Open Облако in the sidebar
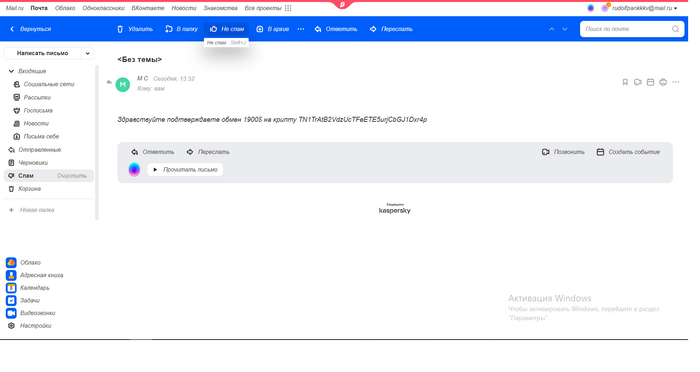 coord(24,263)
